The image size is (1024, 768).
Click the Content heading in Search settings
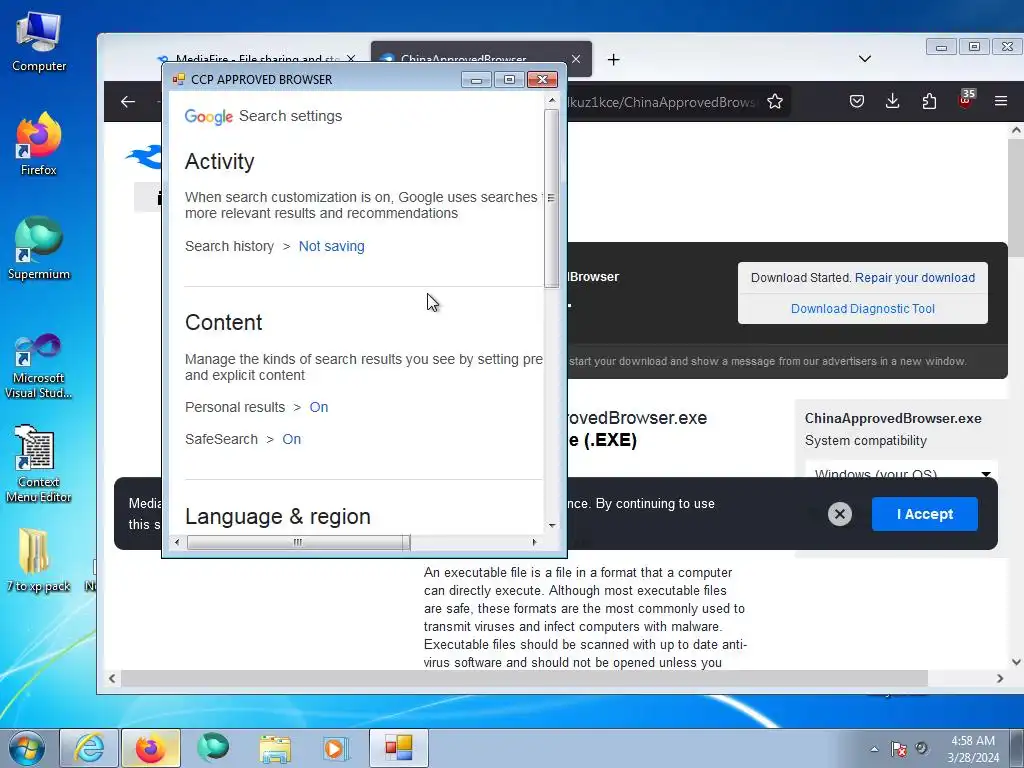pyautogui.click(x=223, y=323)
